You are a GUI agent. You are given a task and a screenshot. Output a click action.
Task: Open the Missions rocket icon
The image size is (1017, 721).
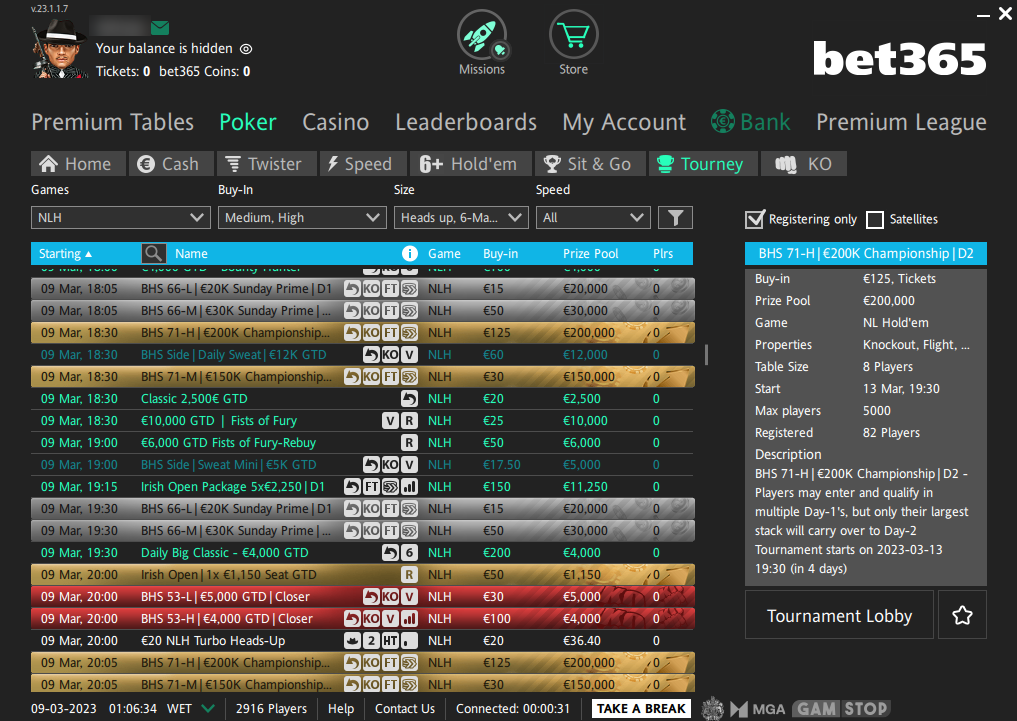click(x=482, y=35)
